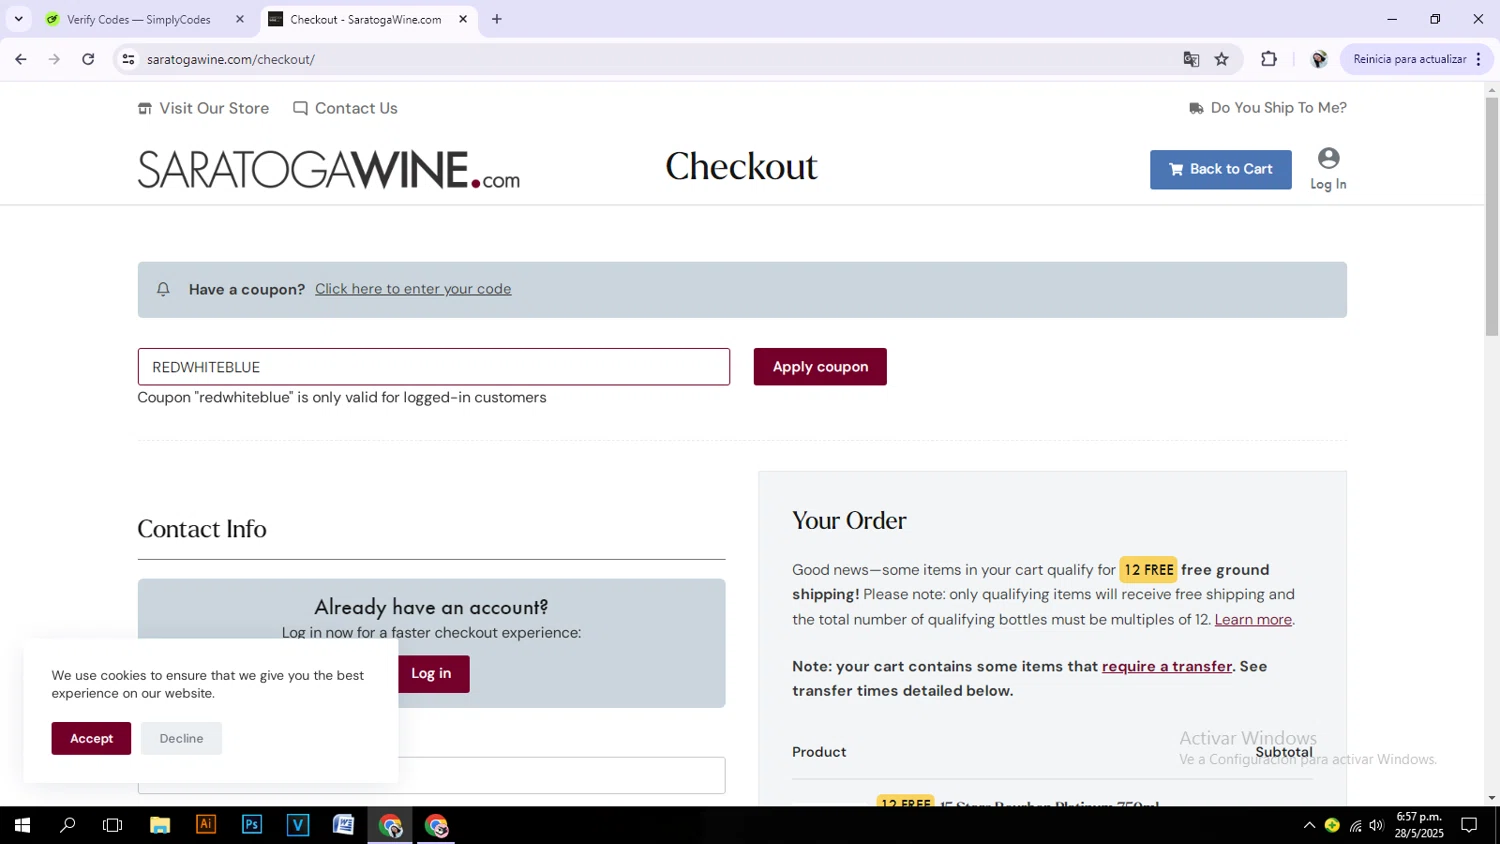Click Apply coupon button
This screenshot has height=844, width=1500.
[x=820, y=367]
